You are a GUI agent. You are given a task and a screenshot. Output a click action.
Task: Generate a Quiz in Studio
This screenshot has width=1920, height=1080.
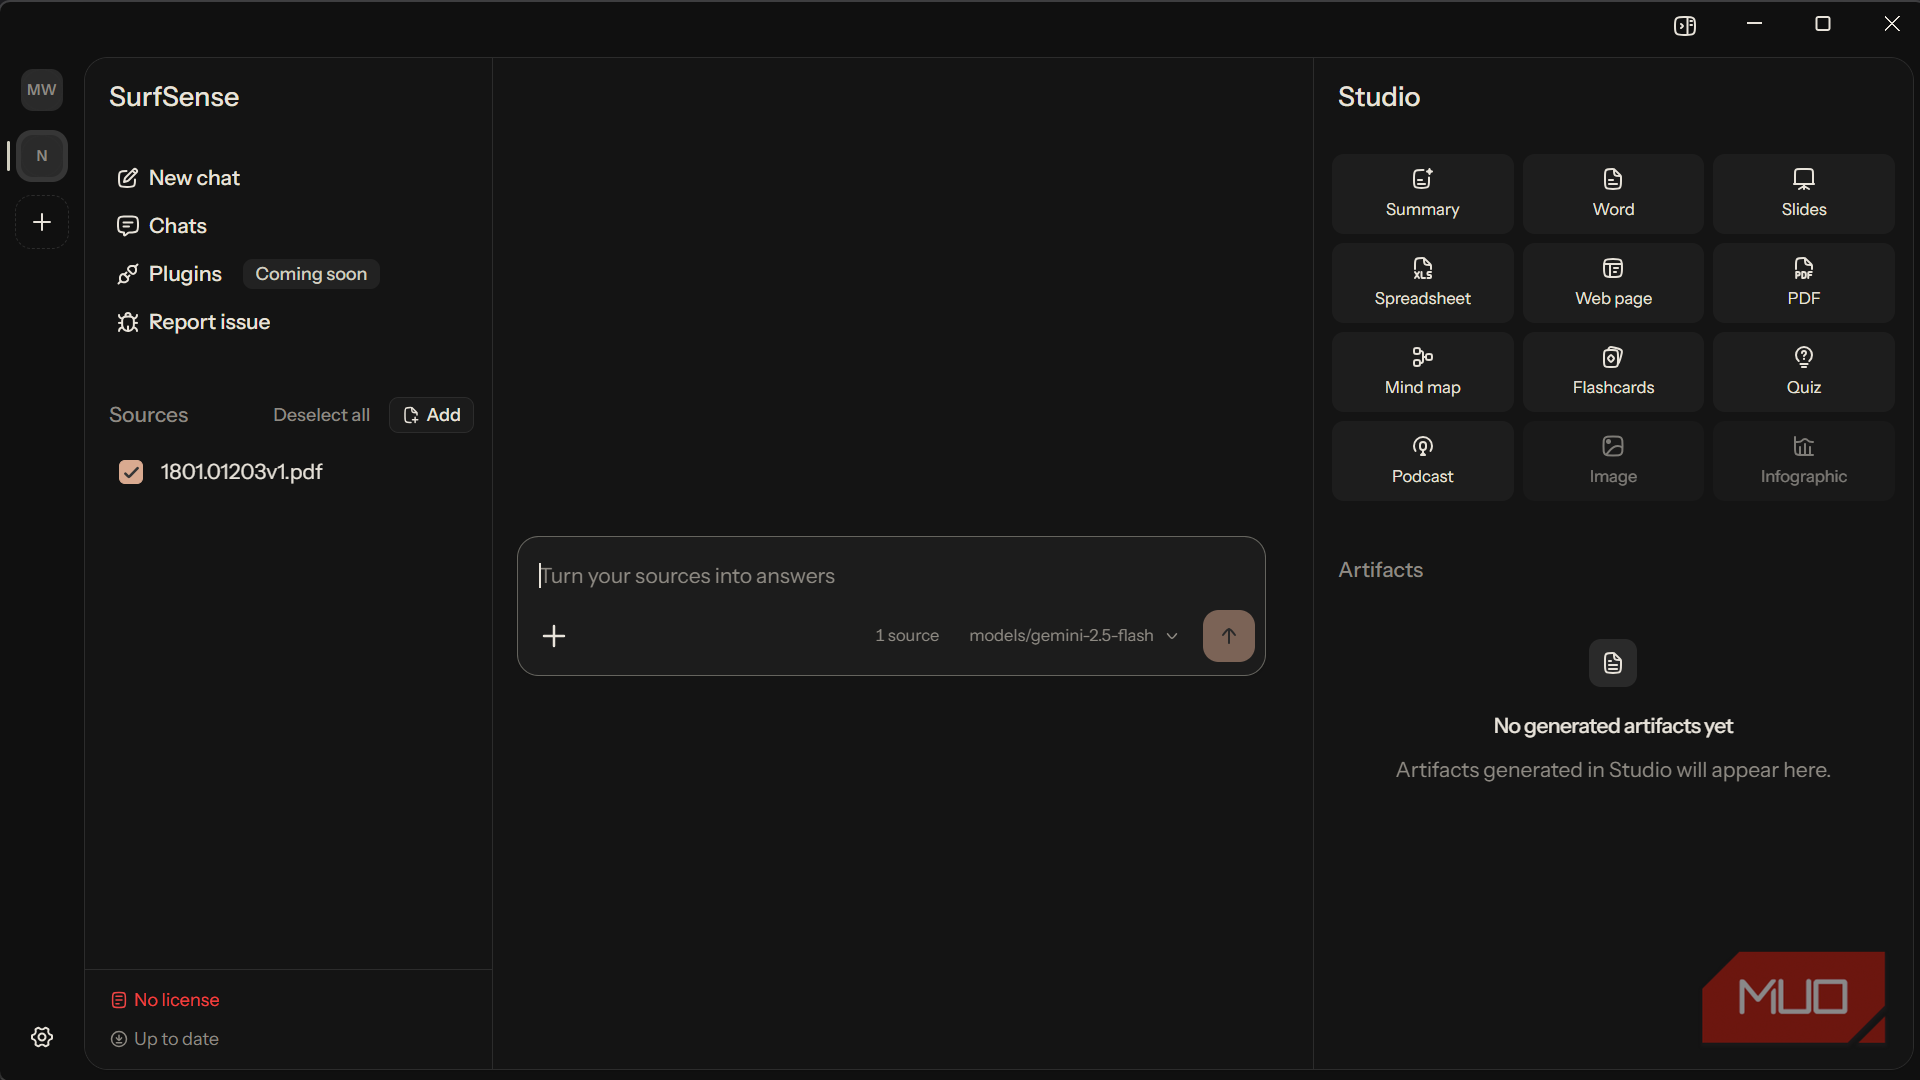point(1804,372)
